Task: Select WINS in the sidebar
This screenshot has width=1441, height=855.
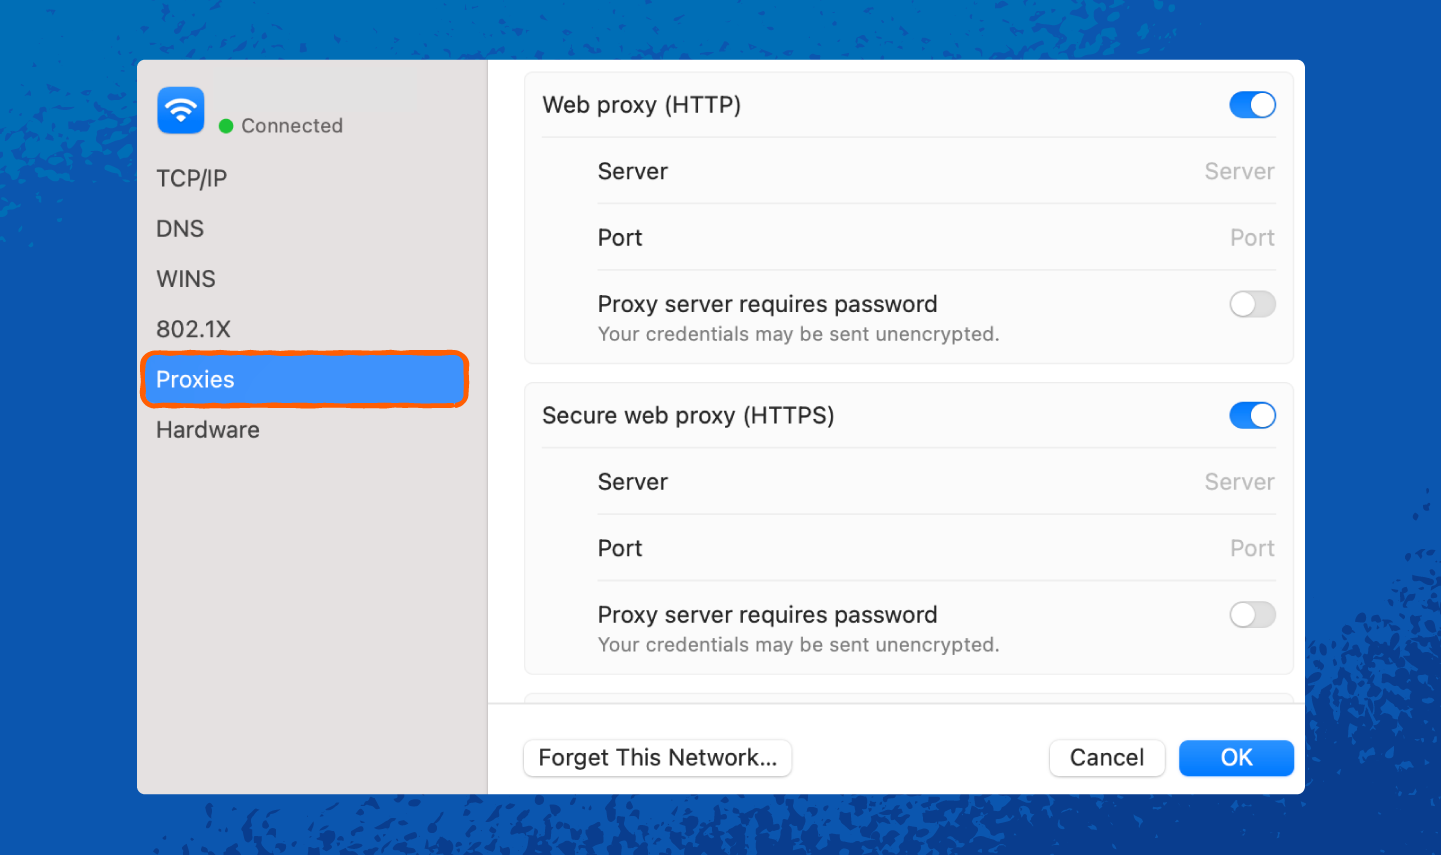Action: 186,279
